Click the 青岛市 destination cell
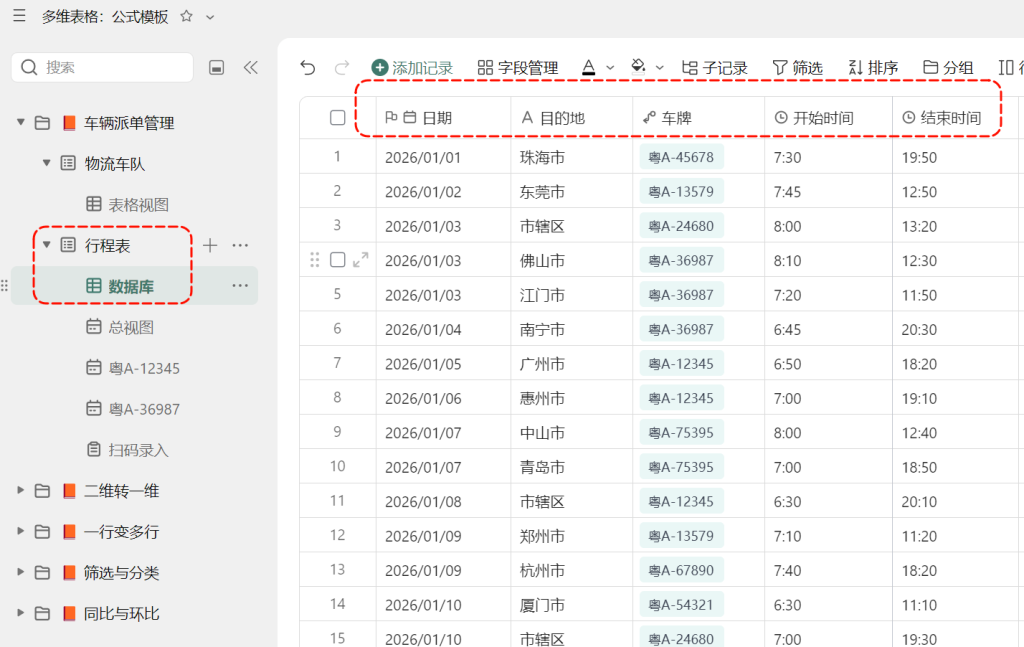Viewport: 1024px width, 647px height. click(x=571, y=467)
